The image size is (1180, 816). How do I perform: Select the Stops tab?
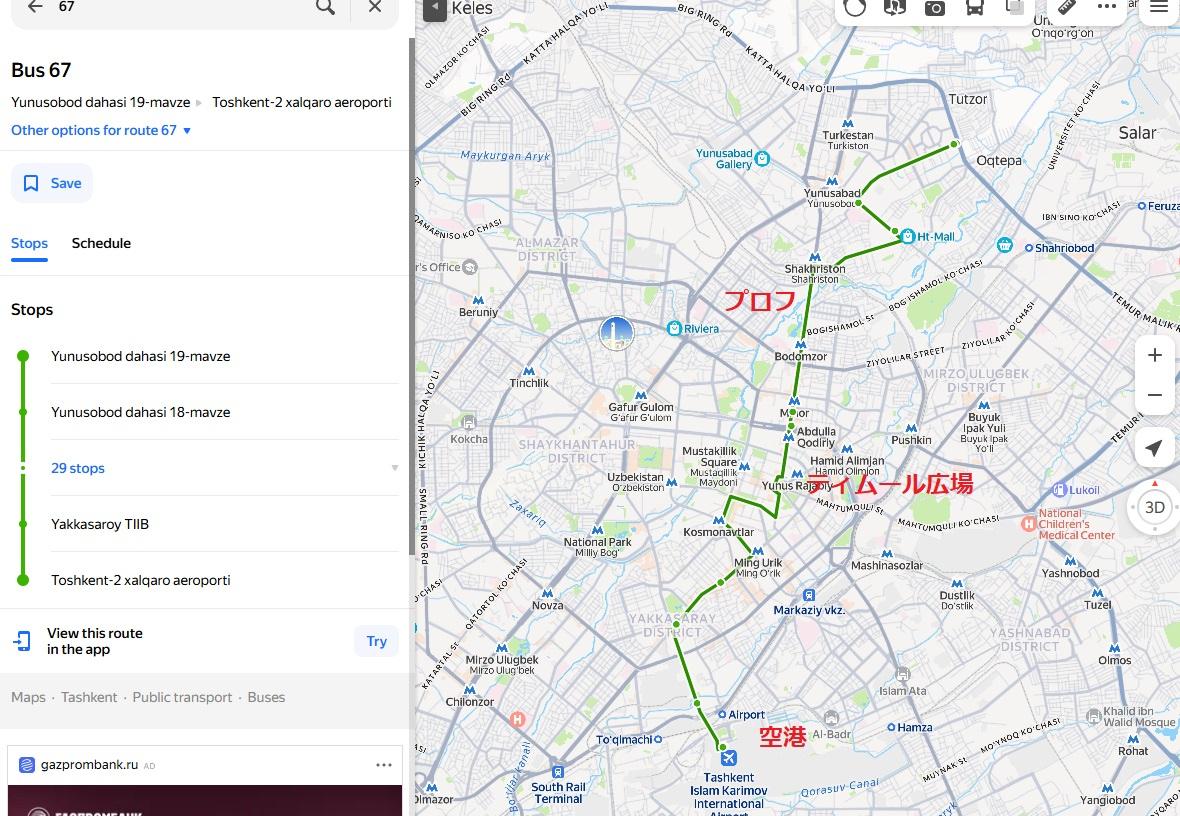(x=29, y=243)
